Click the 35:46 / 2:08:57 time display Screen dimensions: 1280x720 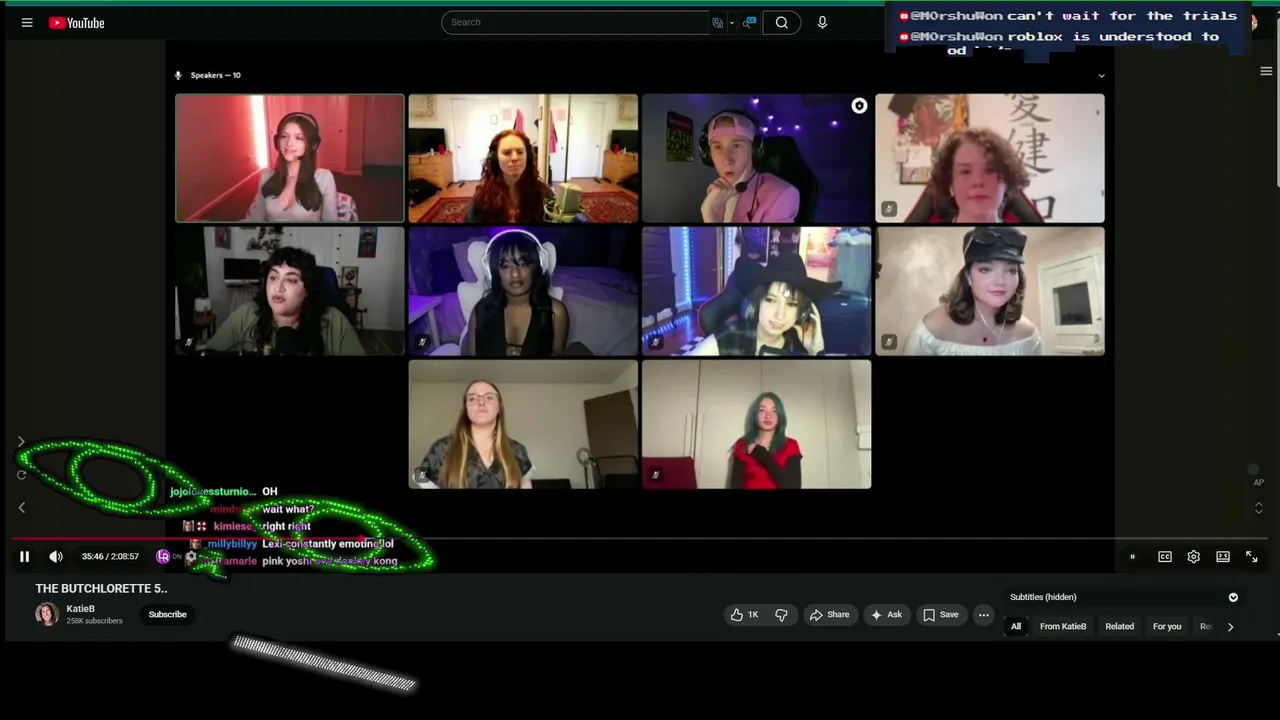point(110,557)
